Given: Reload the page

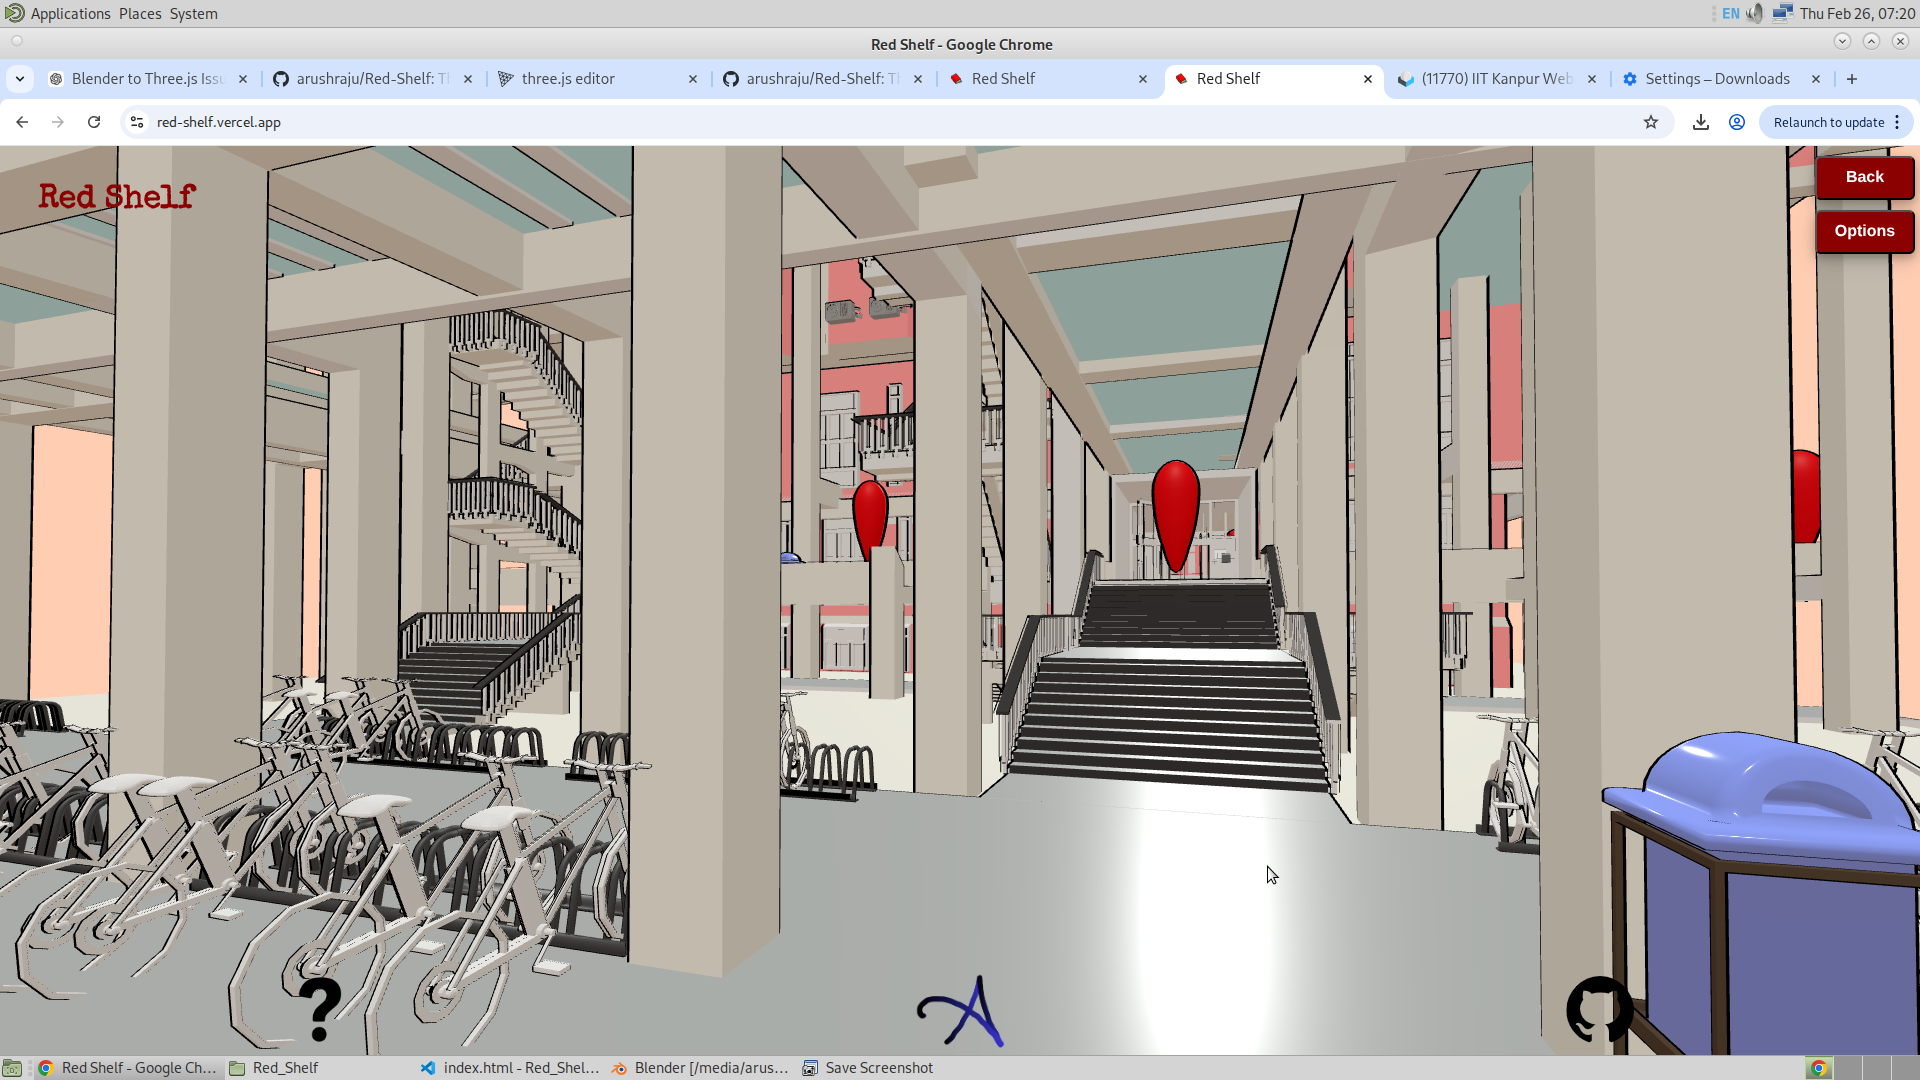Looking at the screenshot, I should 94,122.
